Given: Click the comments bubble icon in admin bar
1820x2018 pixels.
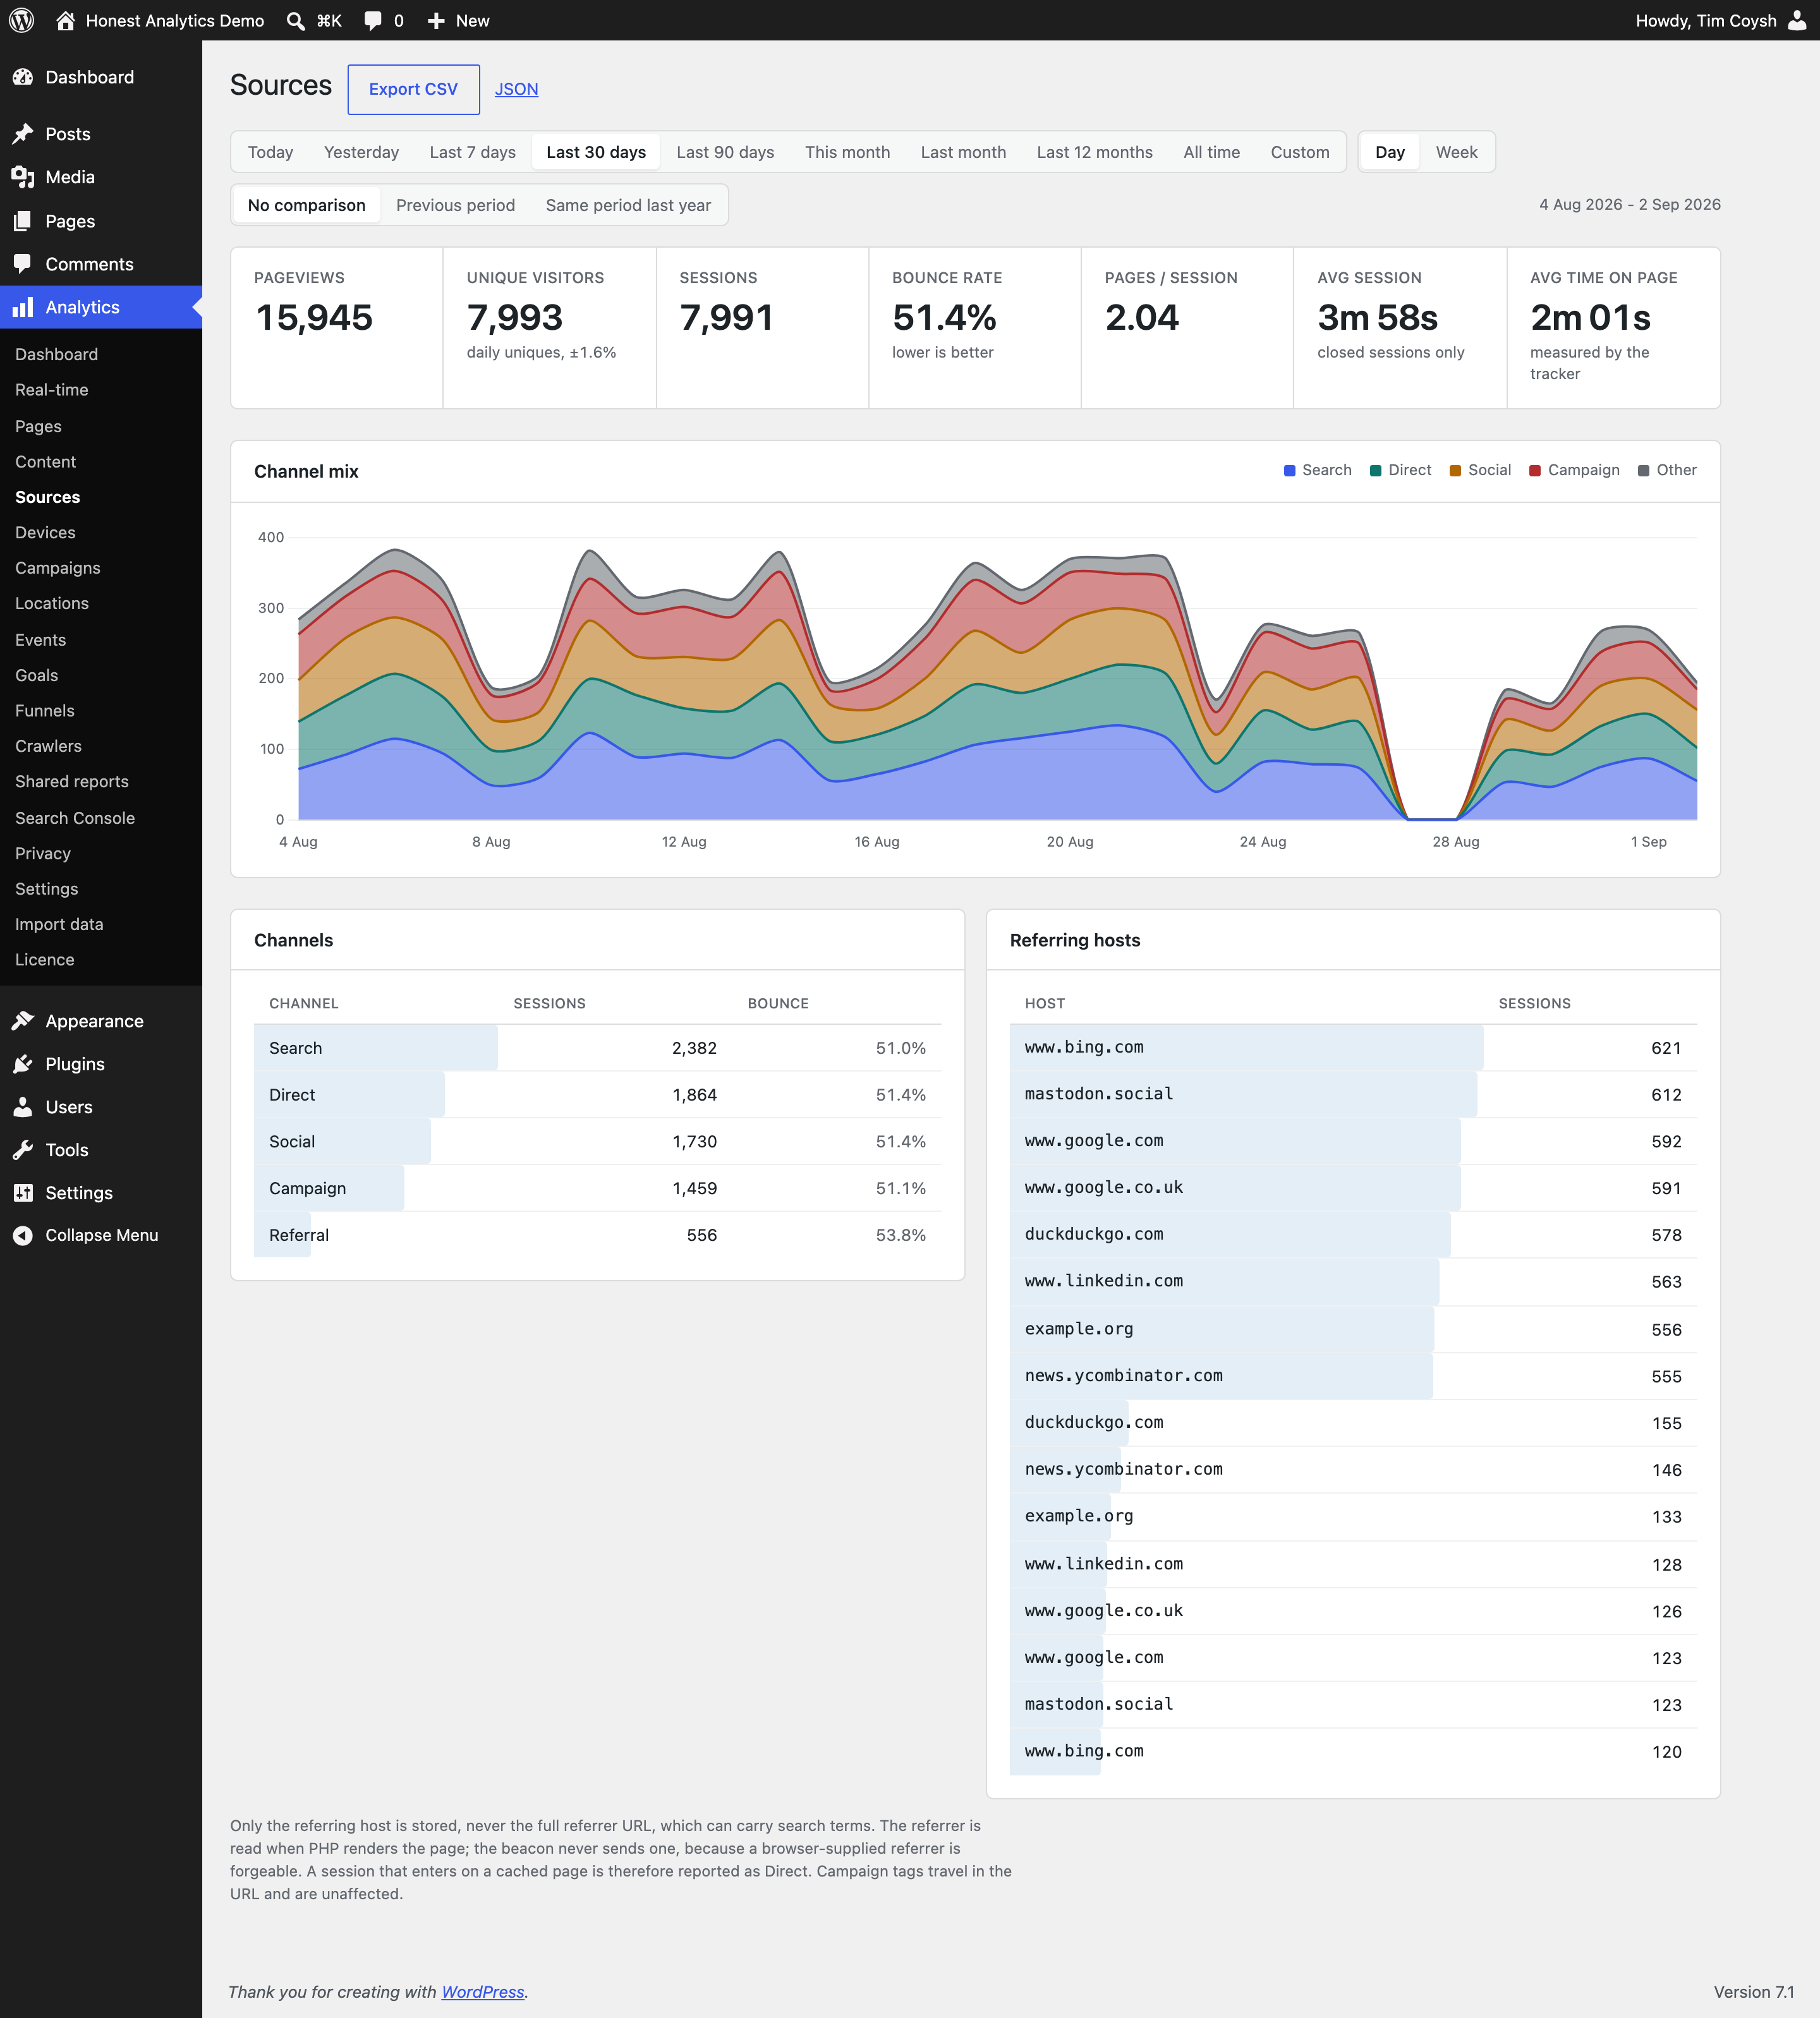Looking at the screenshot, I should point(373,21).
